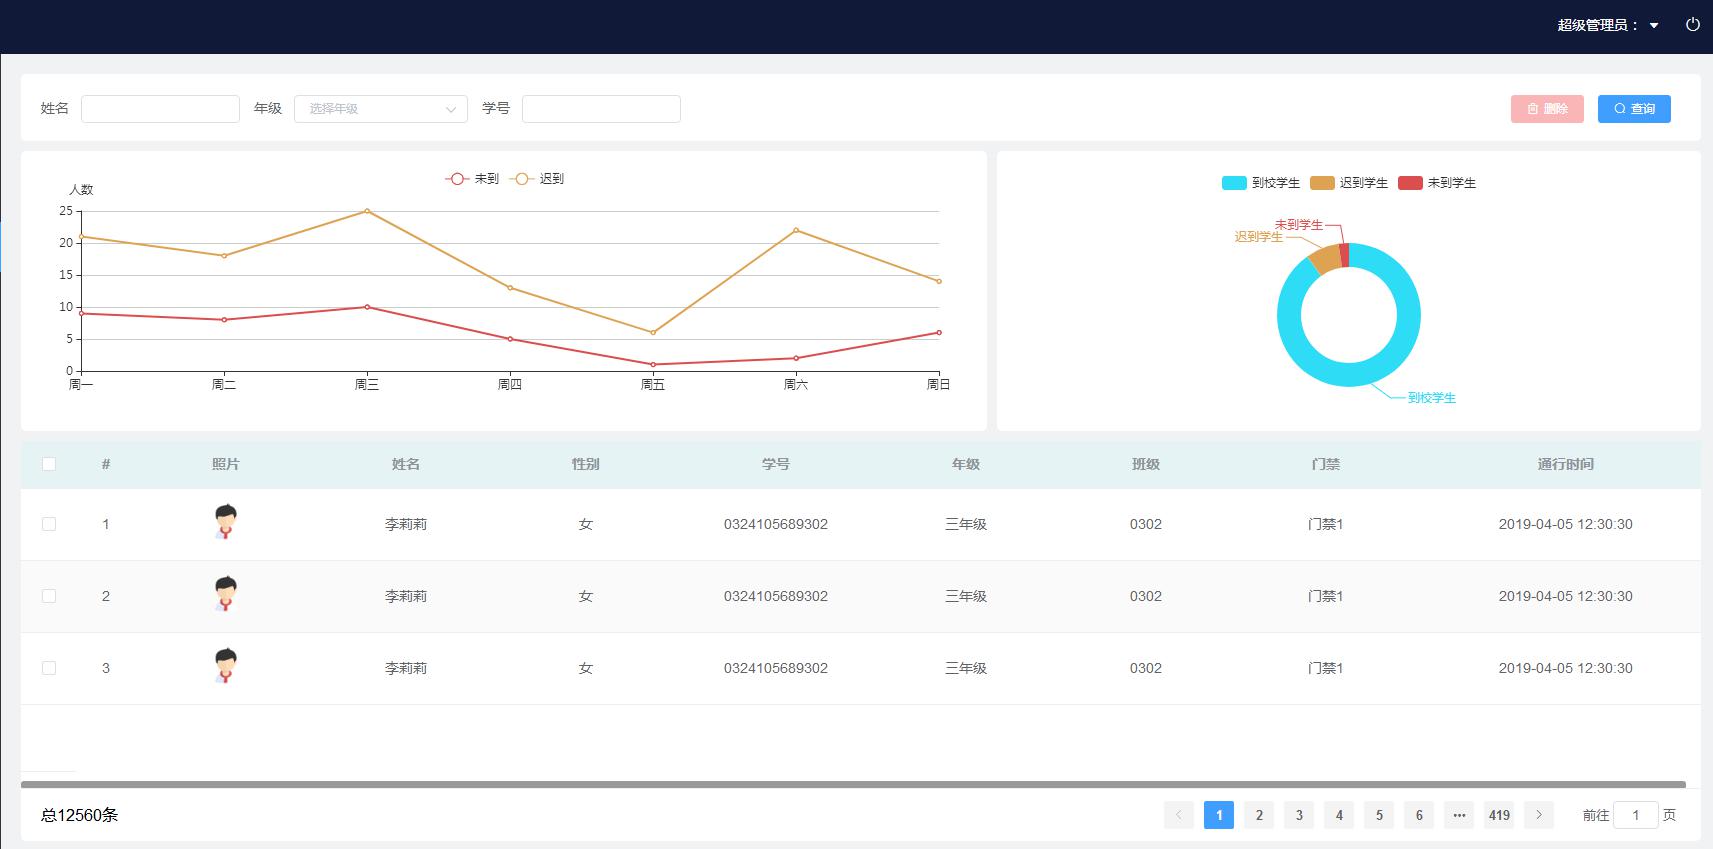Click the power logout icon
Image resolution: width=1713 pixels, height=849 pixels.
1692,25
